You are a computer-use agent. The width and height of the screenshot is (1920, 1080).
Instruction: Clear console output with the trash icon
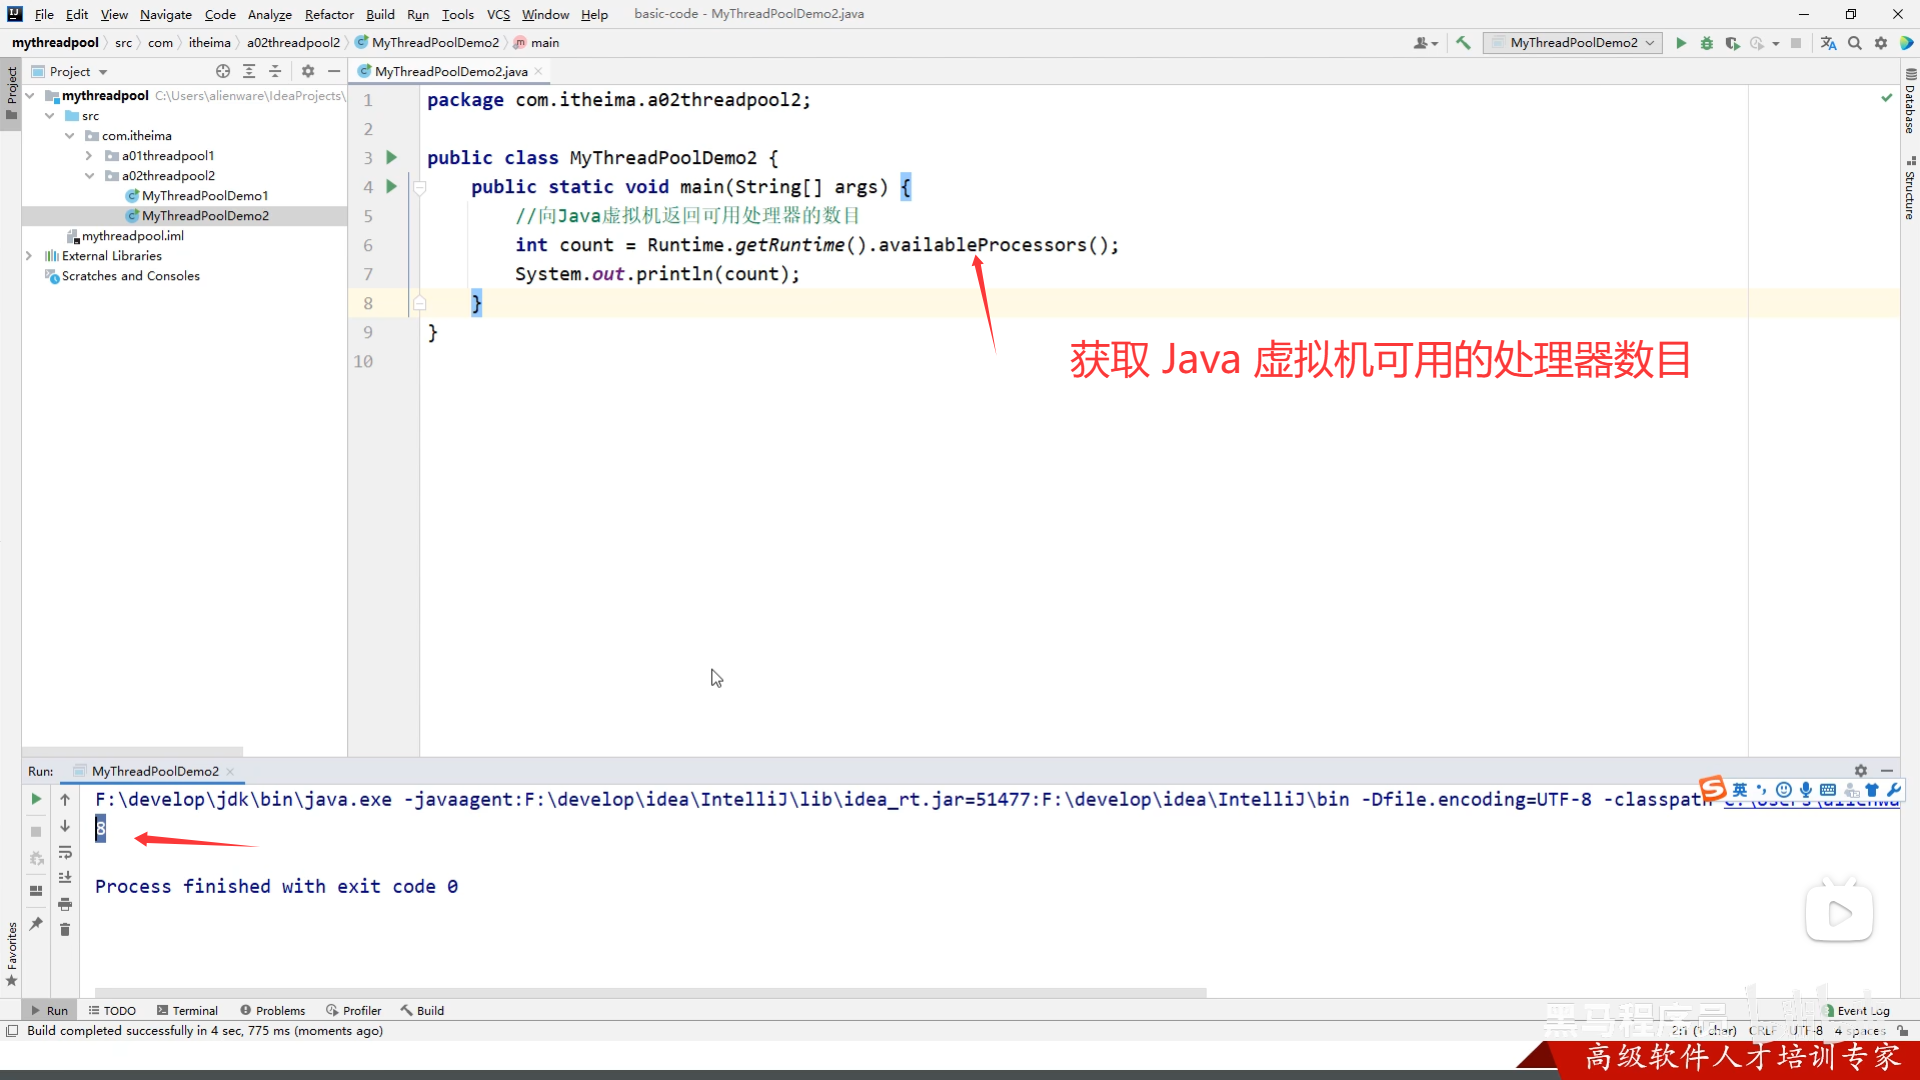(65, 930)
